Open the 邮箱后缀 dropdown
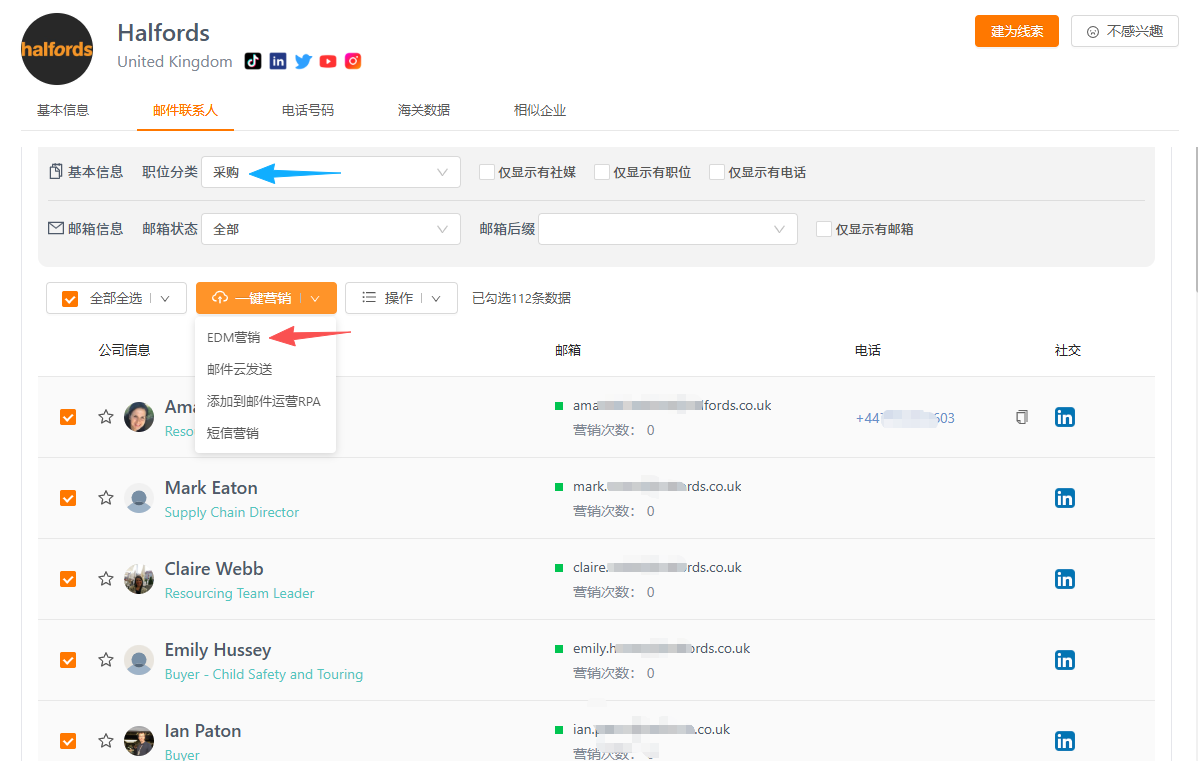This screenshot has width=1198, height=761. pyautogui.click(x=668, y=229)
